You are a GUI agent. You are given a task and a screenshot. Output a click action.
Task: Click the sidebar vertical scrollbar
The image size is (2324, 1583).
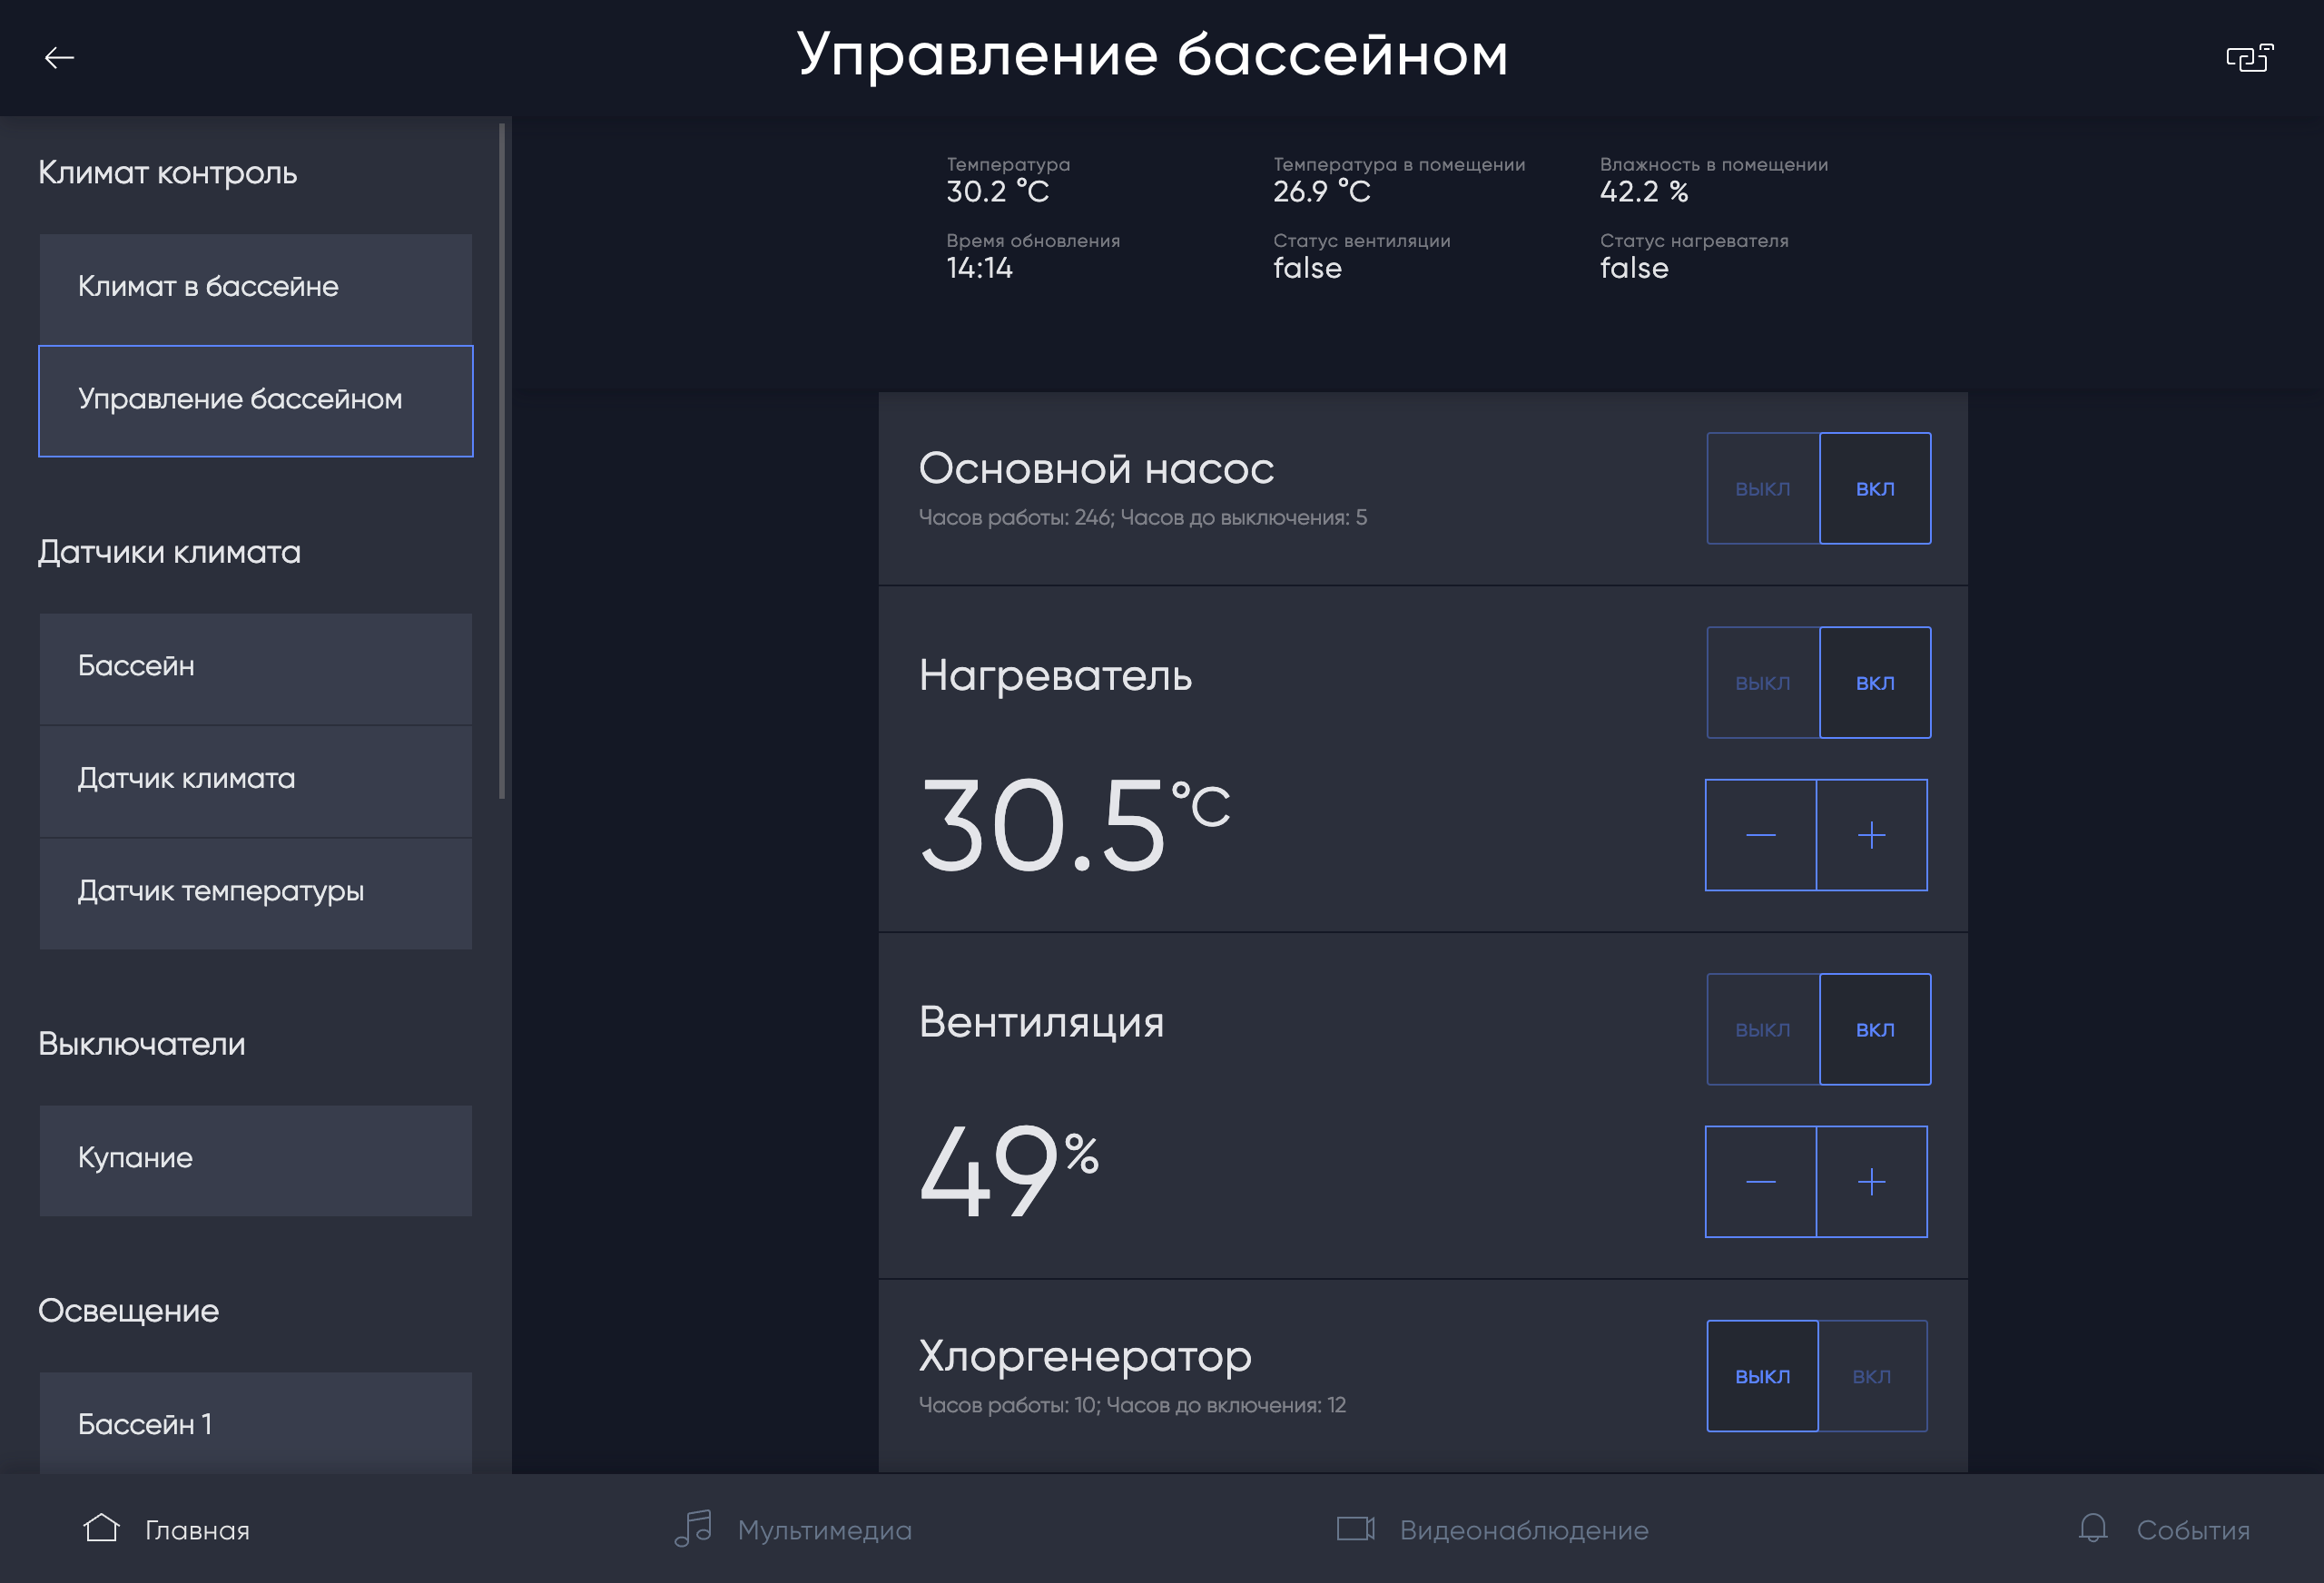pyautogui.click(x=502, y=461)
